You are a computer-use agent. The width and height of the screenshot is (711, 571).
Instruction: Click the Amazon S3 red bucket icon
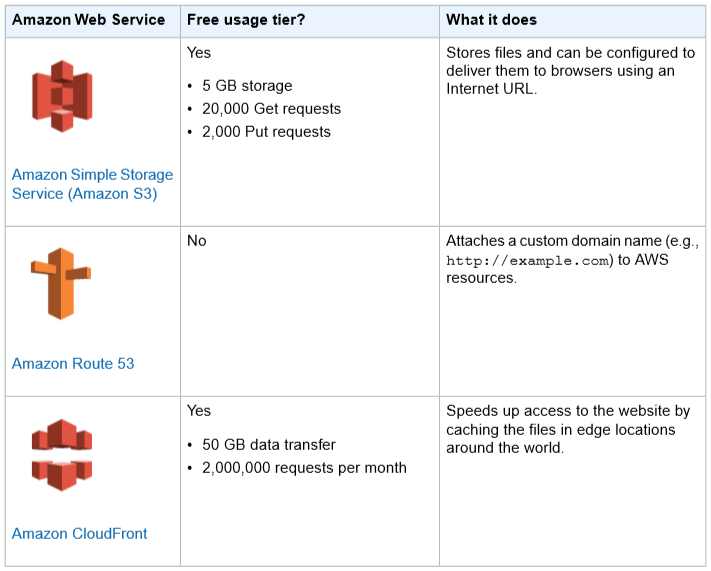pos(62,96)
